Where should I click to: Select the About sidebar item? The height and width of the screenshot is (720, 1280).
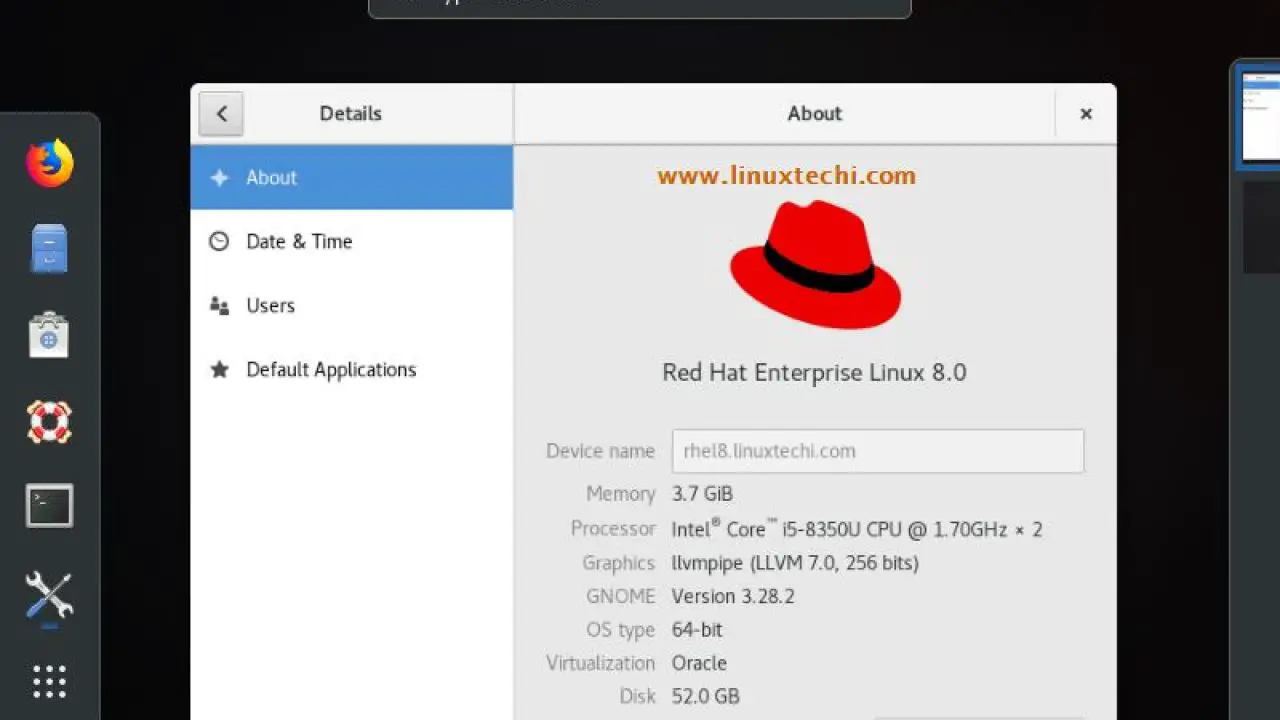[x=352, y=178]
